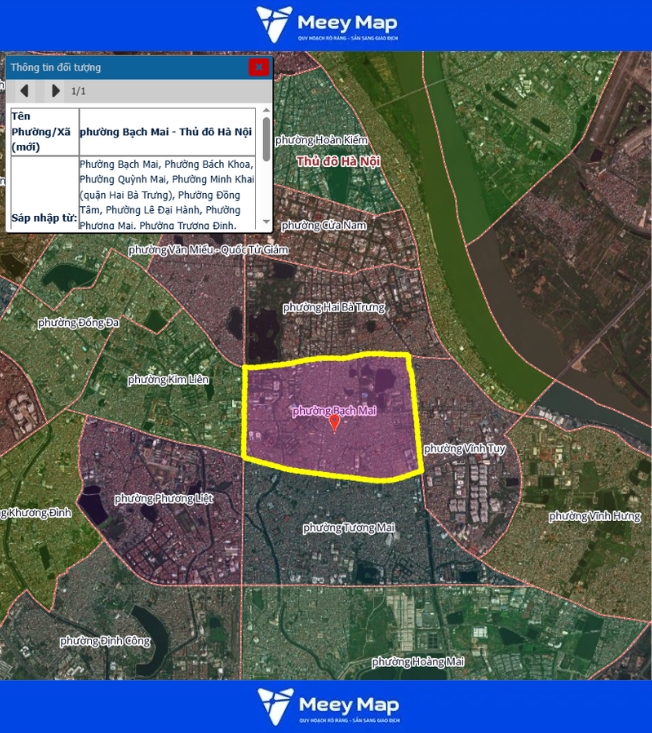Select the phường Hai Bà Trưng region label
Screen dimensions: 652x733
333,307
